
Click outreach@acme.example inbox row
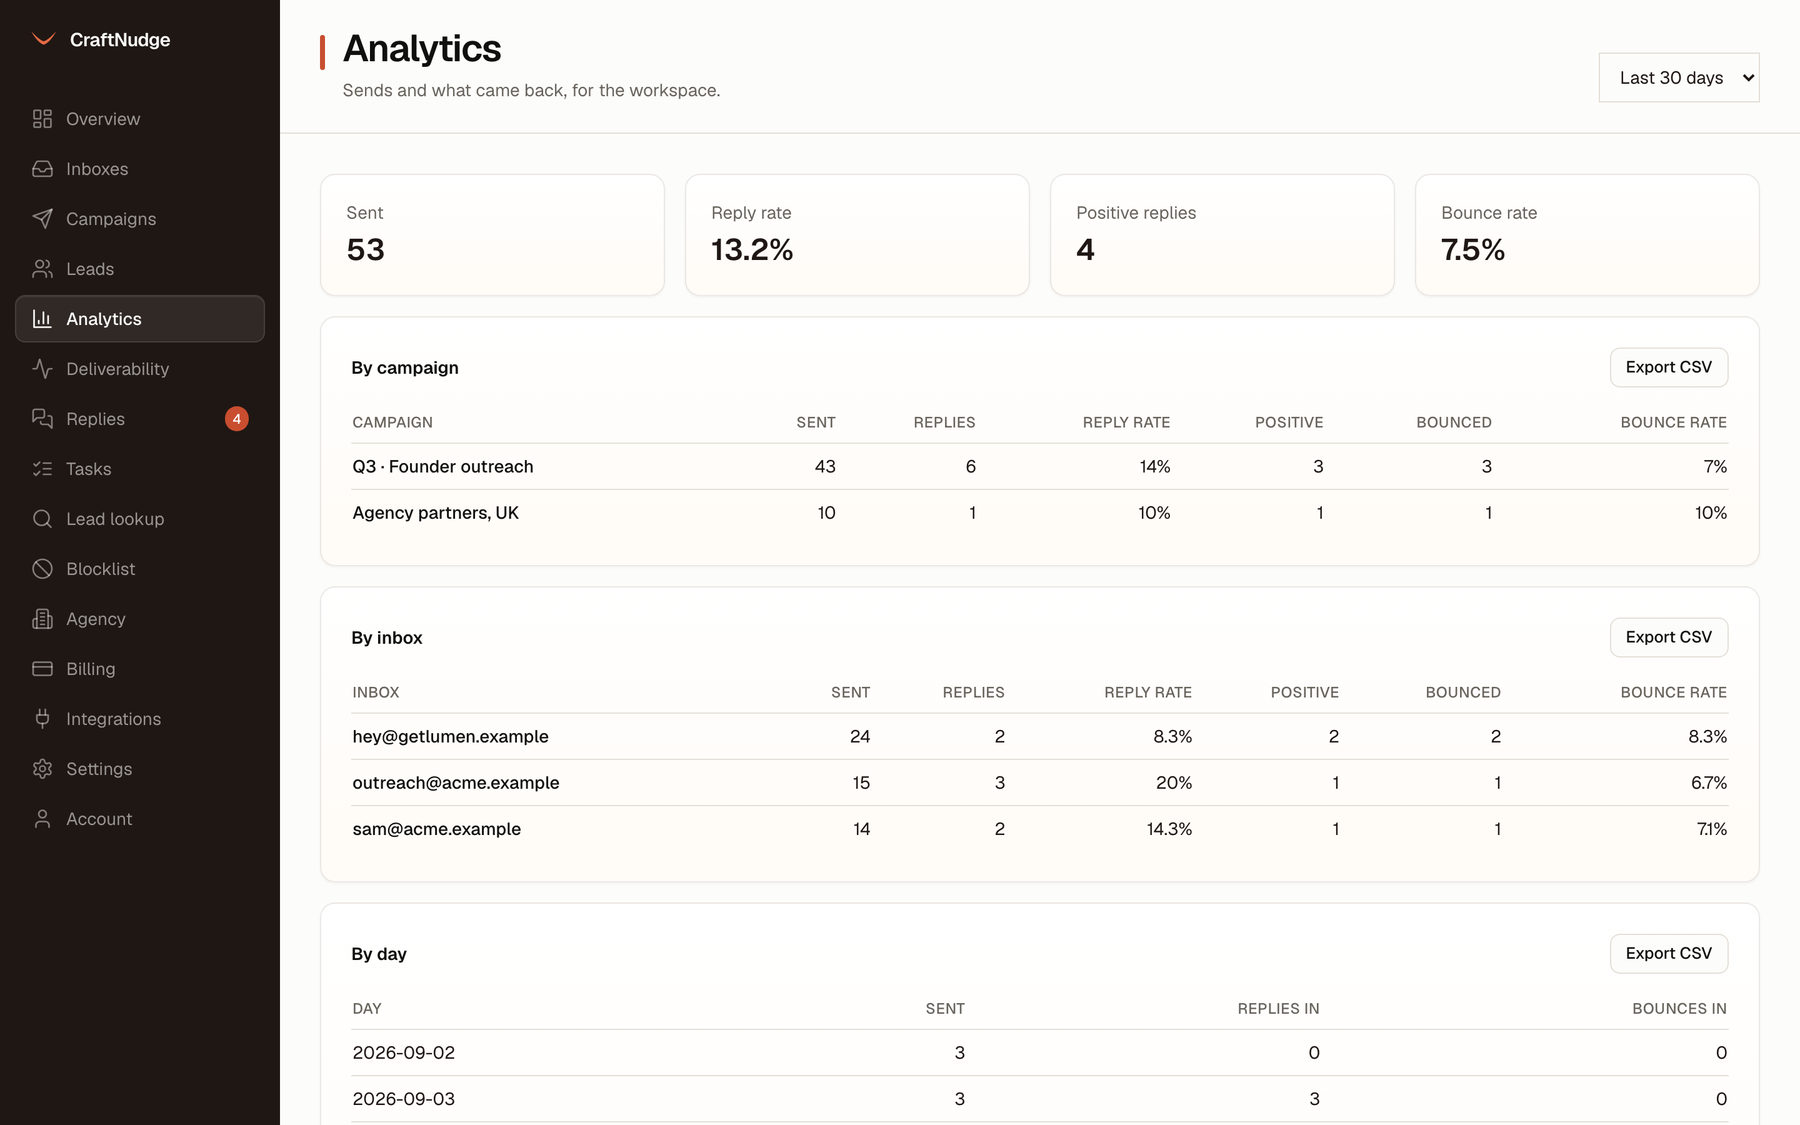[x=1040, y=783]
